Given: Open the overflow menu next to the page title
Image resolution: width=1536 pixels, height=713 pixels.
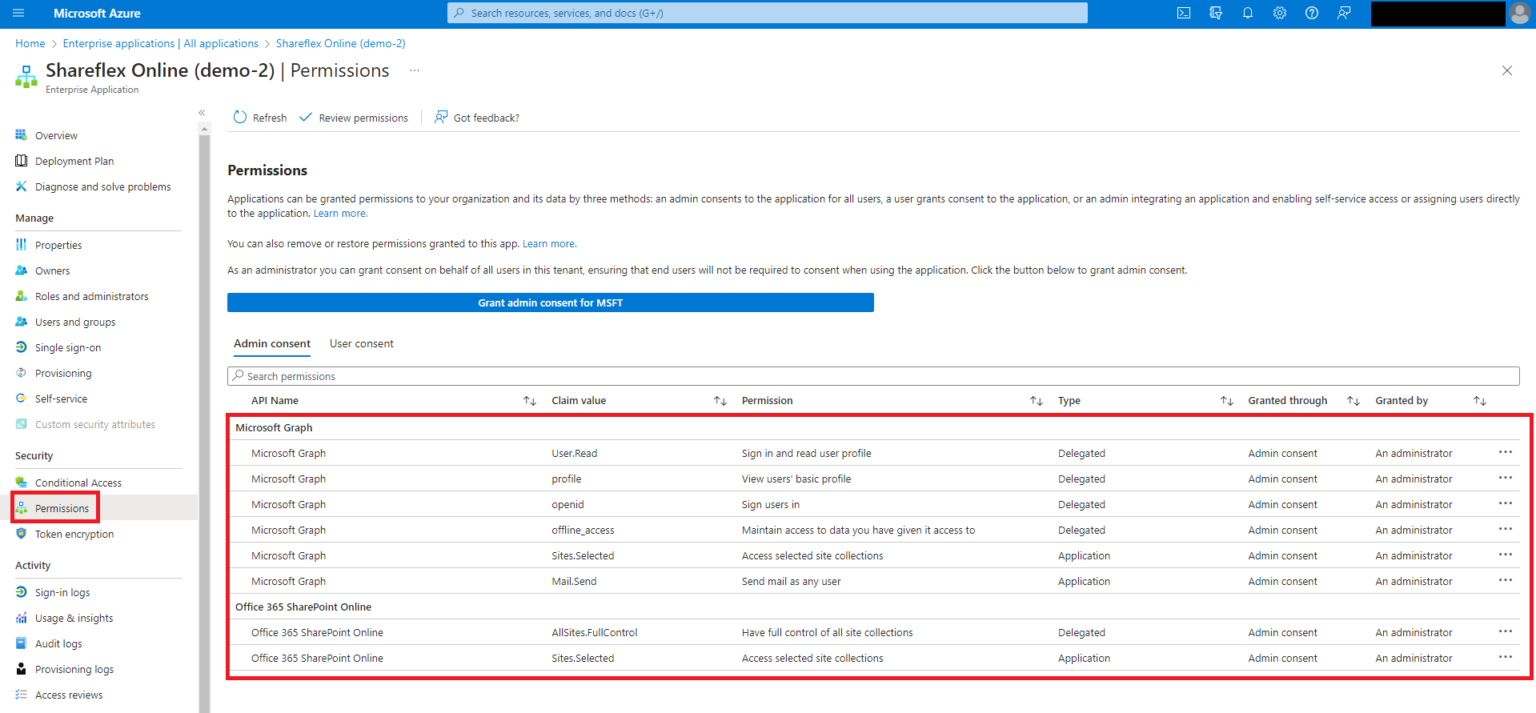Looking at the screenshot, I should tap(414, 72).
